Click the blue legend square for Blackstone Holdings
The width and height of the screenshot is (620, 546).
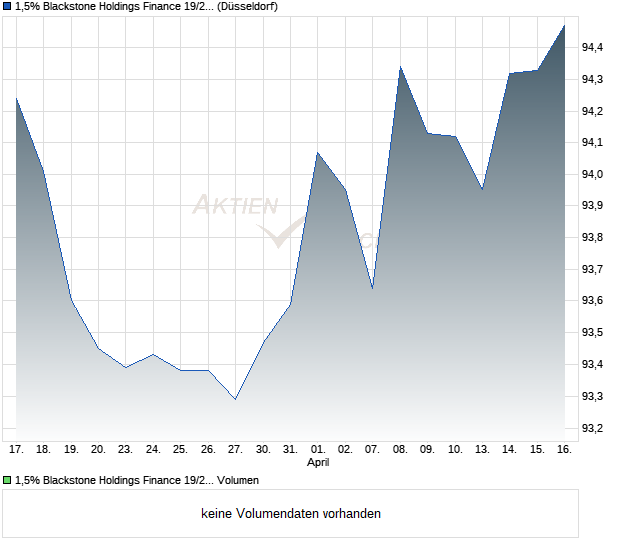pyautogui.click(x=7, y=6)
